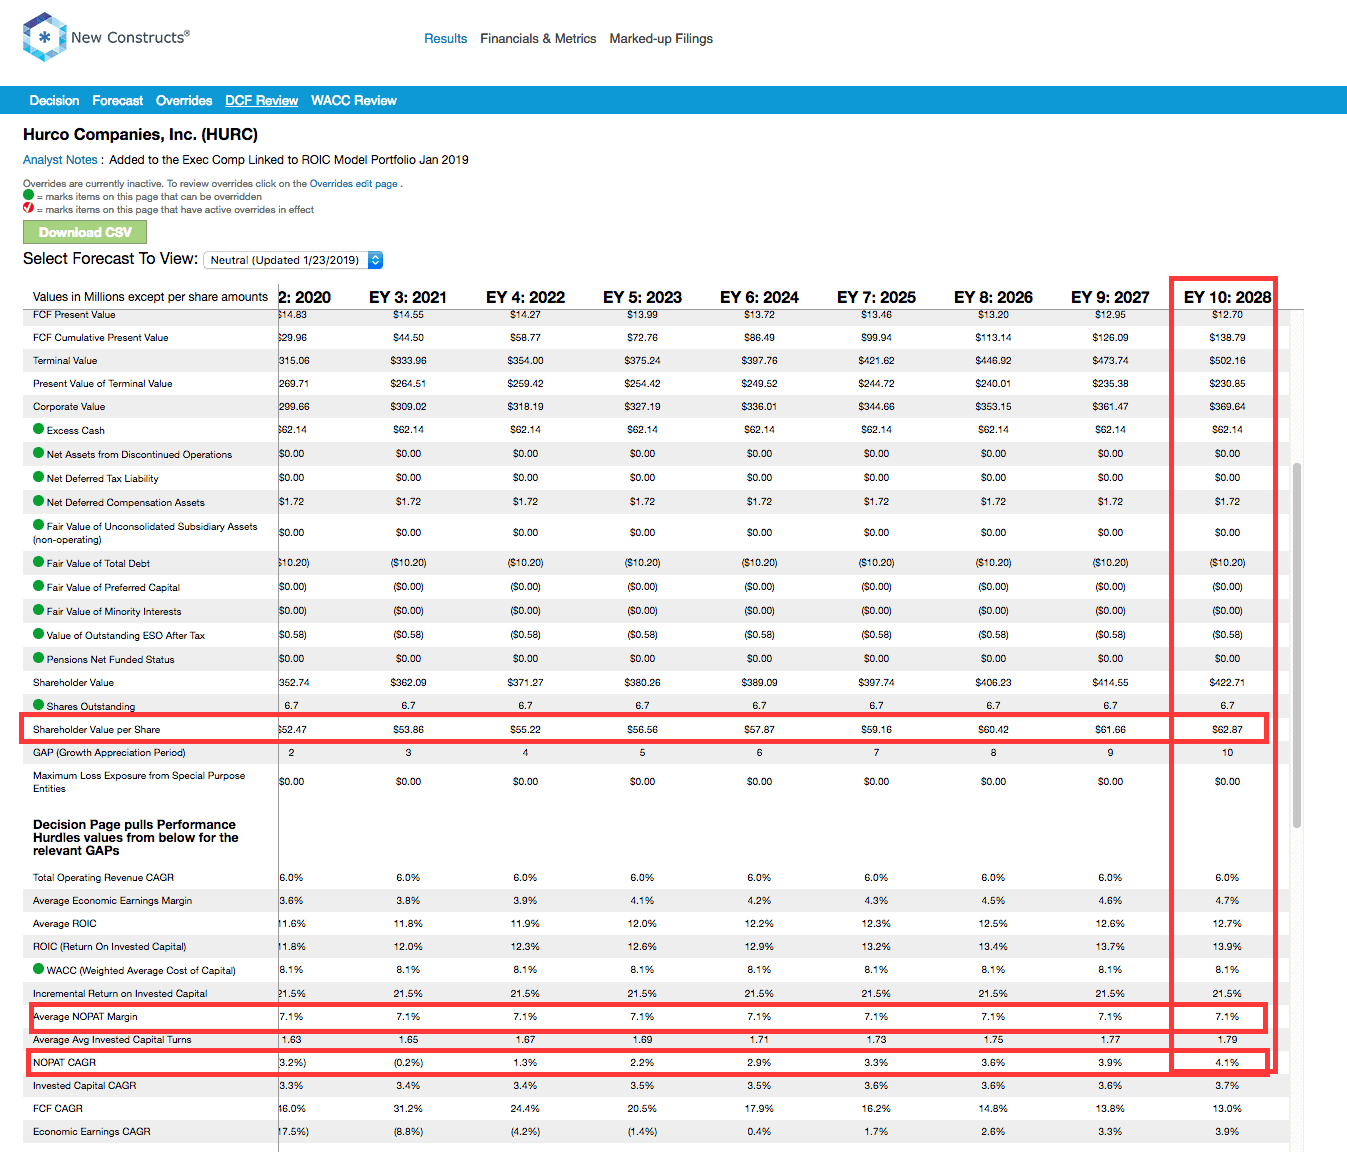Viewport: 1347px width, 1152px height.
Task: Open the WACC Review page
Action: 354,100
